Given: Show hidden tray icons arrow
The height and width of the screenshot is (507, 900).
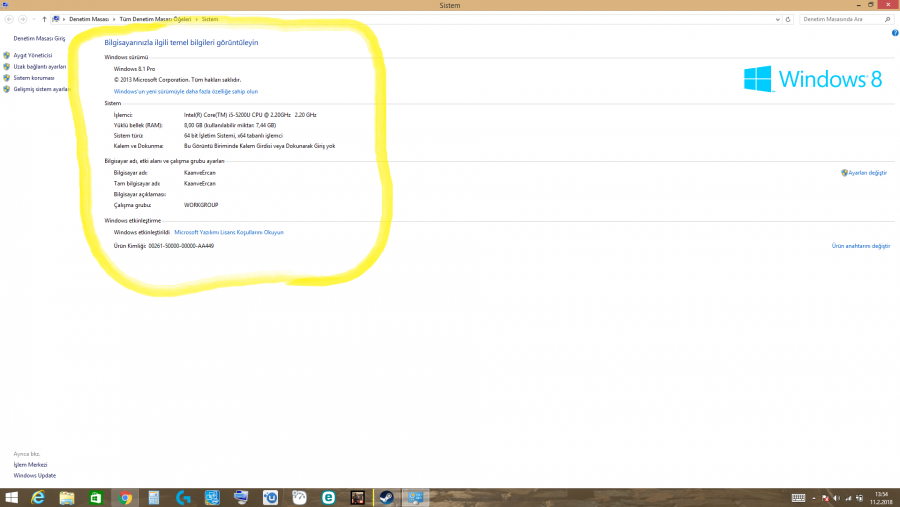Looking at the screenshot, I should (x=814, y=498).
